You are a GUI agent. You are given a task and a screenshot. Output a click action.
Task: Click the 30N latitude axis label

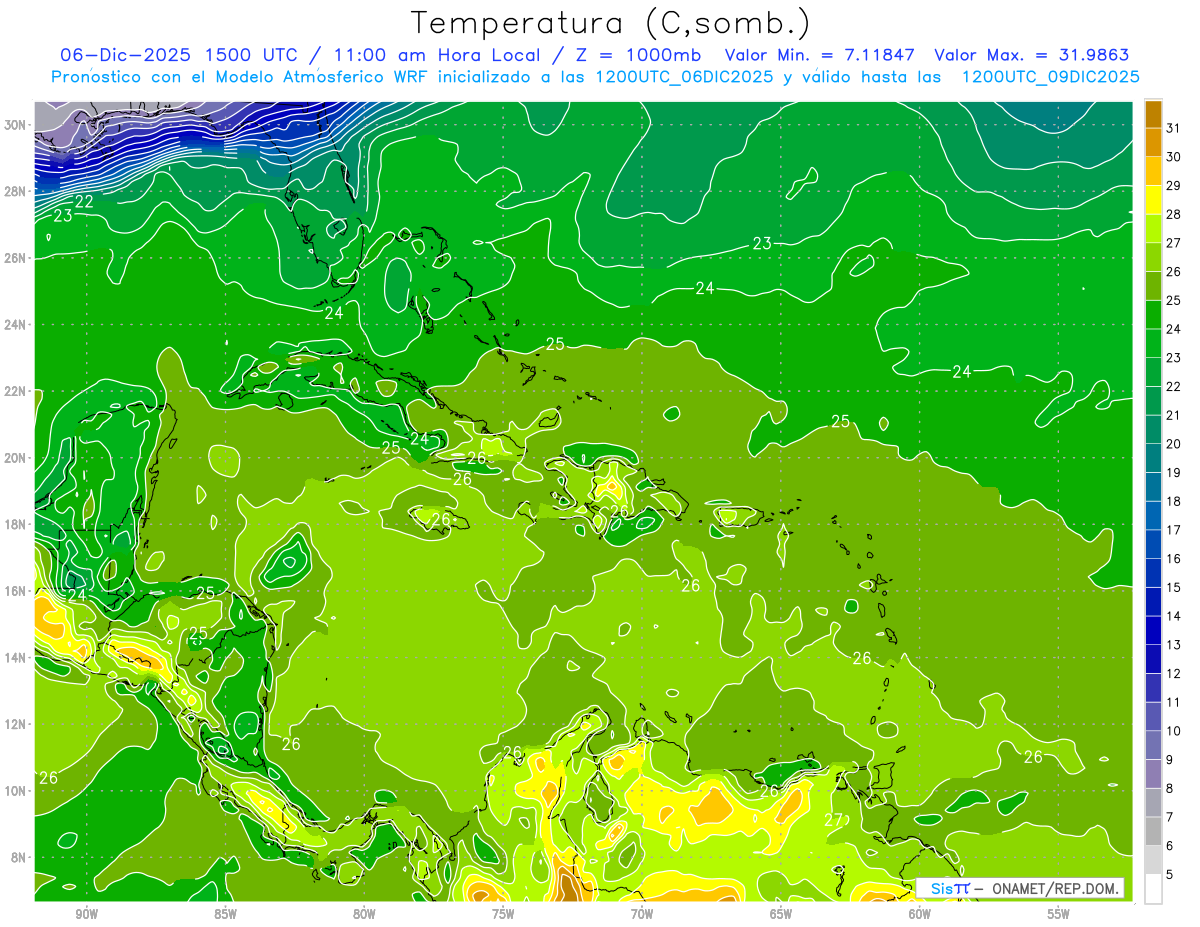[x=17, y=125]
